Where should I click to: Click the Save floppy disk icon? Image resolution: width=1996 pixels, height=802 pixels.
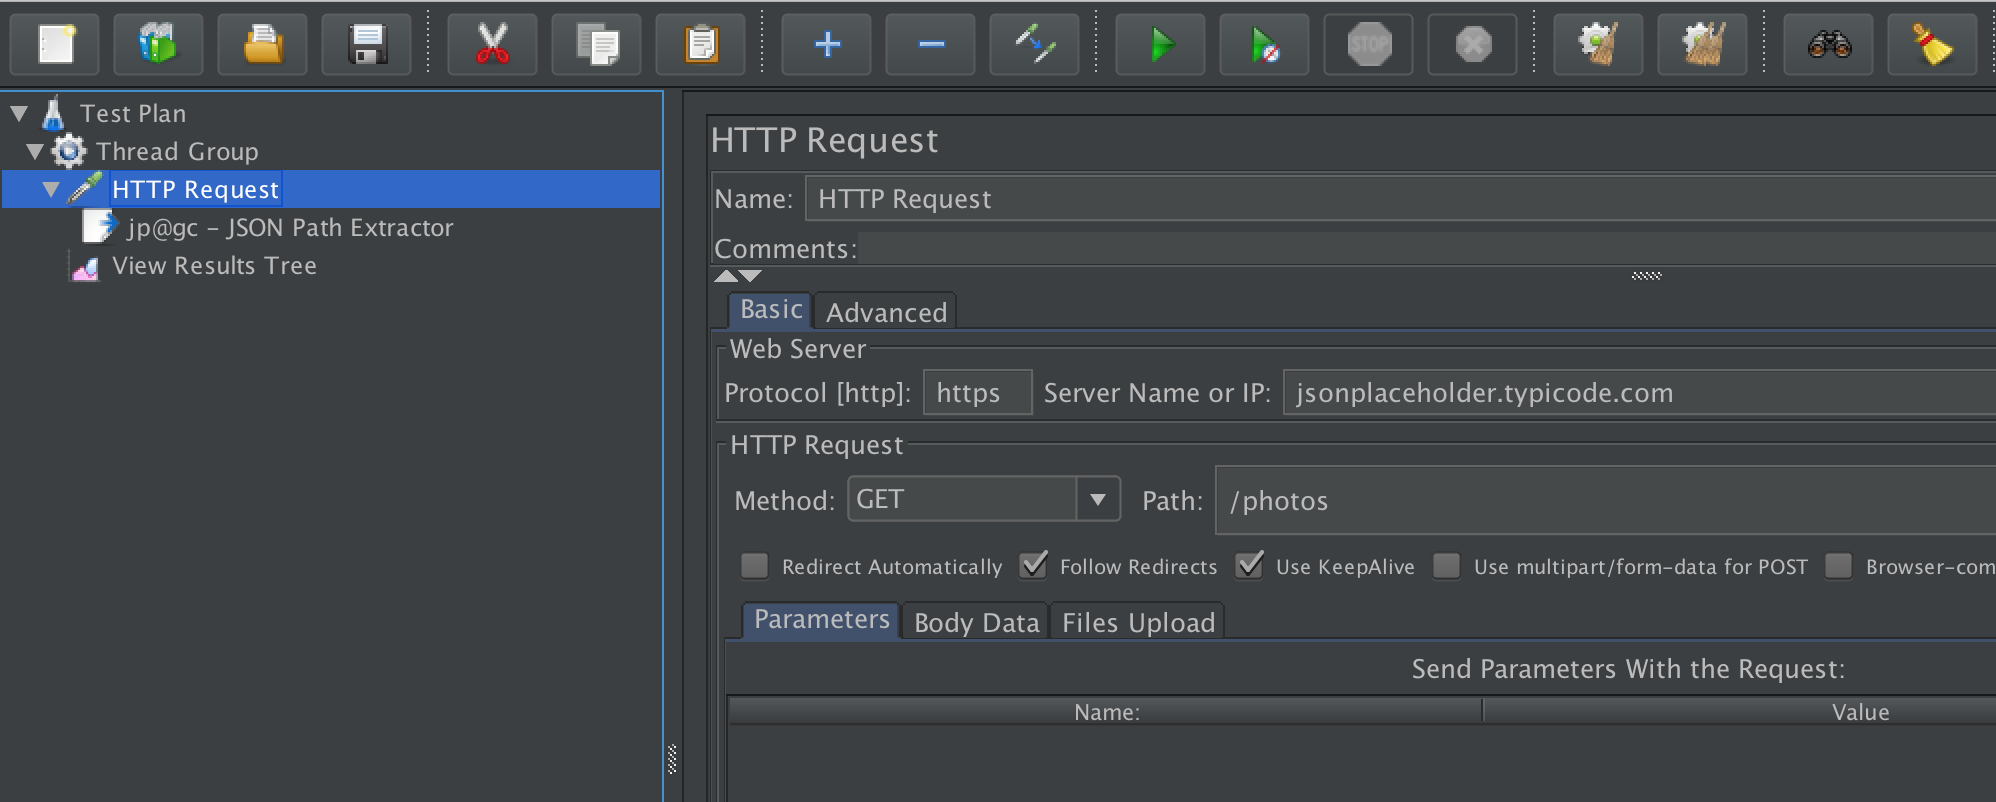point(366,44)
